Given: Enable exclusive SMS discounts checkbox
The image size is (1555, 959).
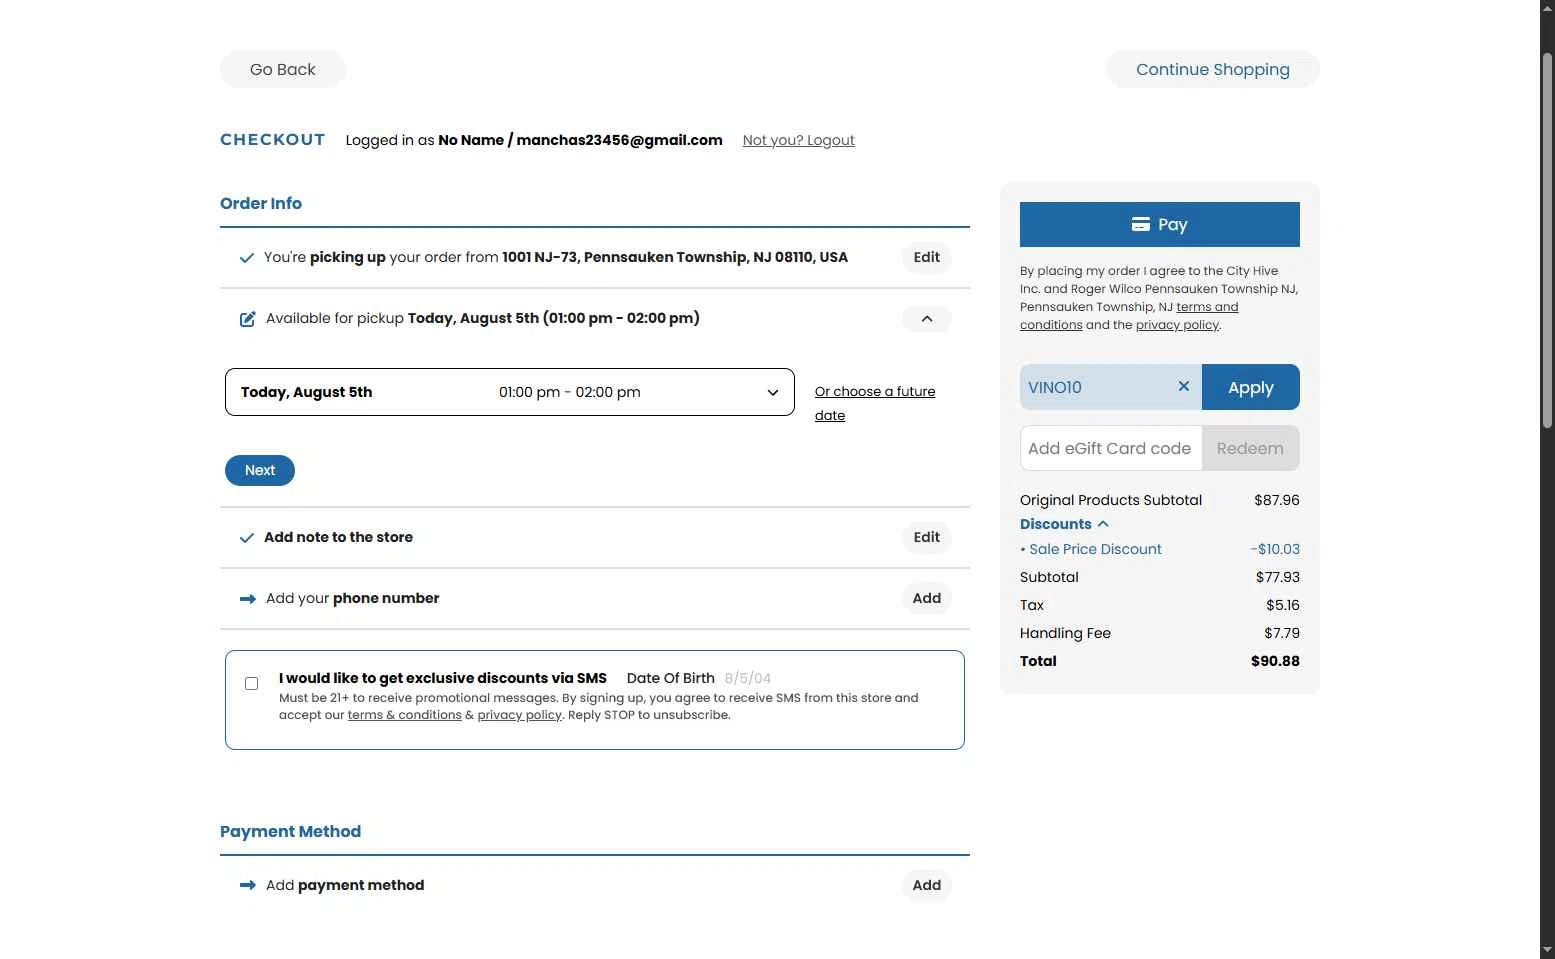Looking at the screenshot, I should pos(252,684).
